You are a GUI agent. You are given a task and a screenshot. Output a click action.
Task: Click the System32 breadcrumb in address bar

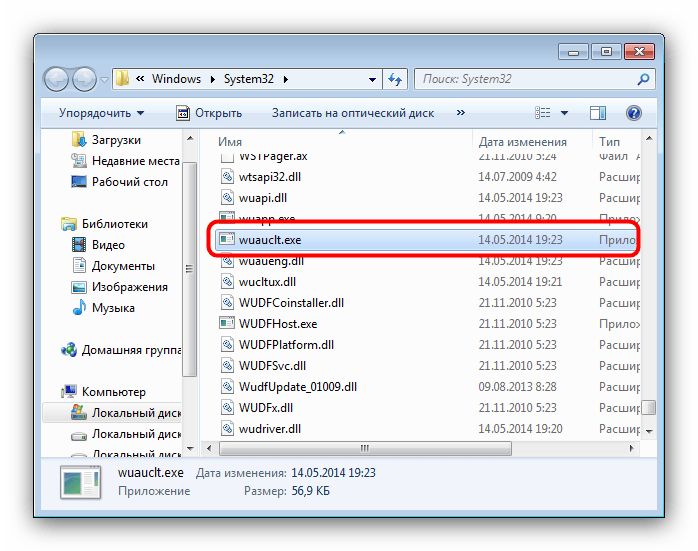click(x=248, y=79)
